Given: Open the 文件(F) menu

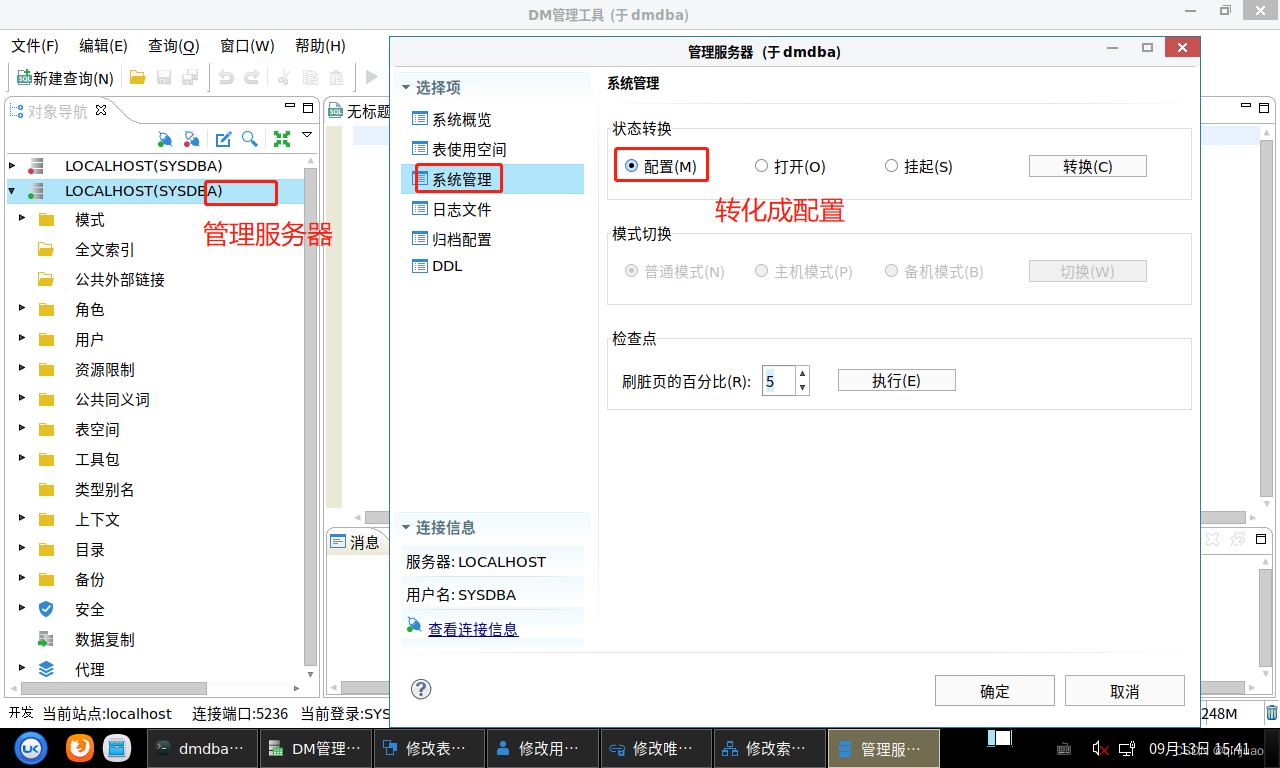Looking at the screenshot, I should pyautogui.click(x=35, y=46).
